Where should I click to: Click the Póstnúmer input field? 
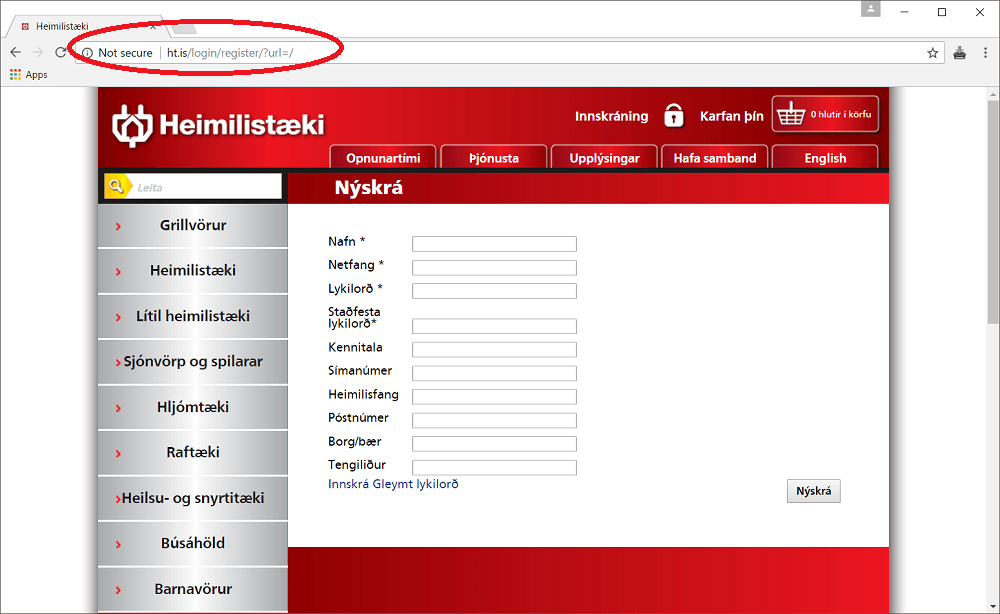(x=494, y=420)
